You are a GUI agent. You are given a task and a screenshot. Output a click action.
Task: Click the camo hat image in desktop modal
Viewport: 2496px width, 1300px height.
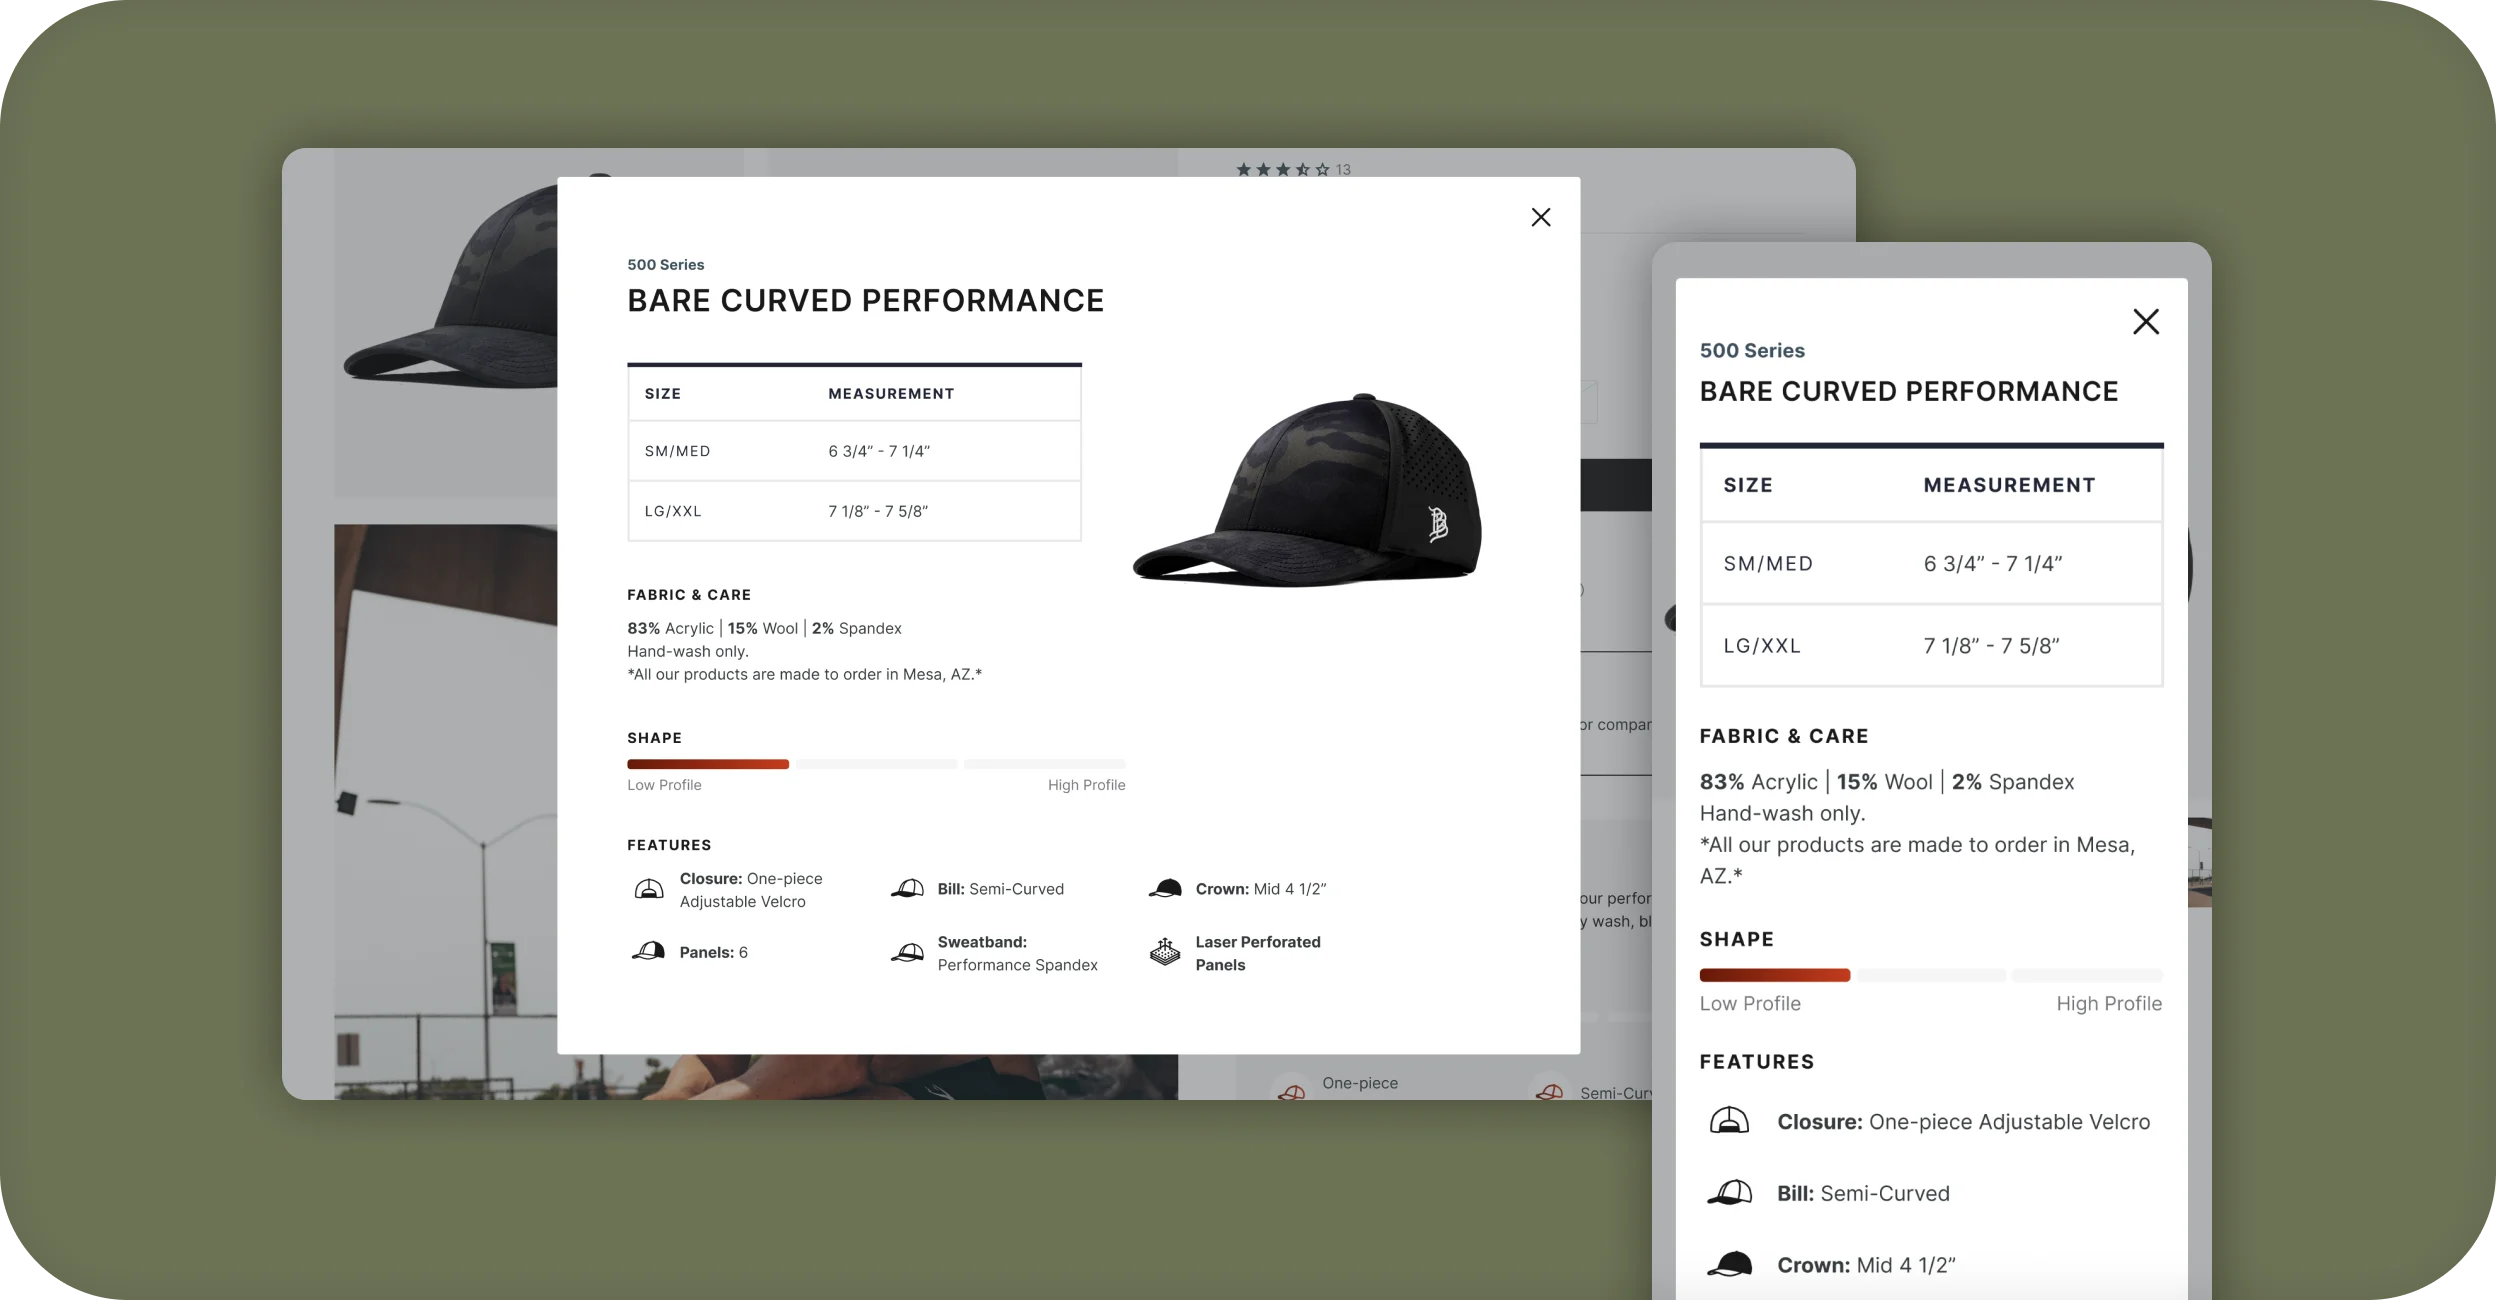pos(1307,488)
